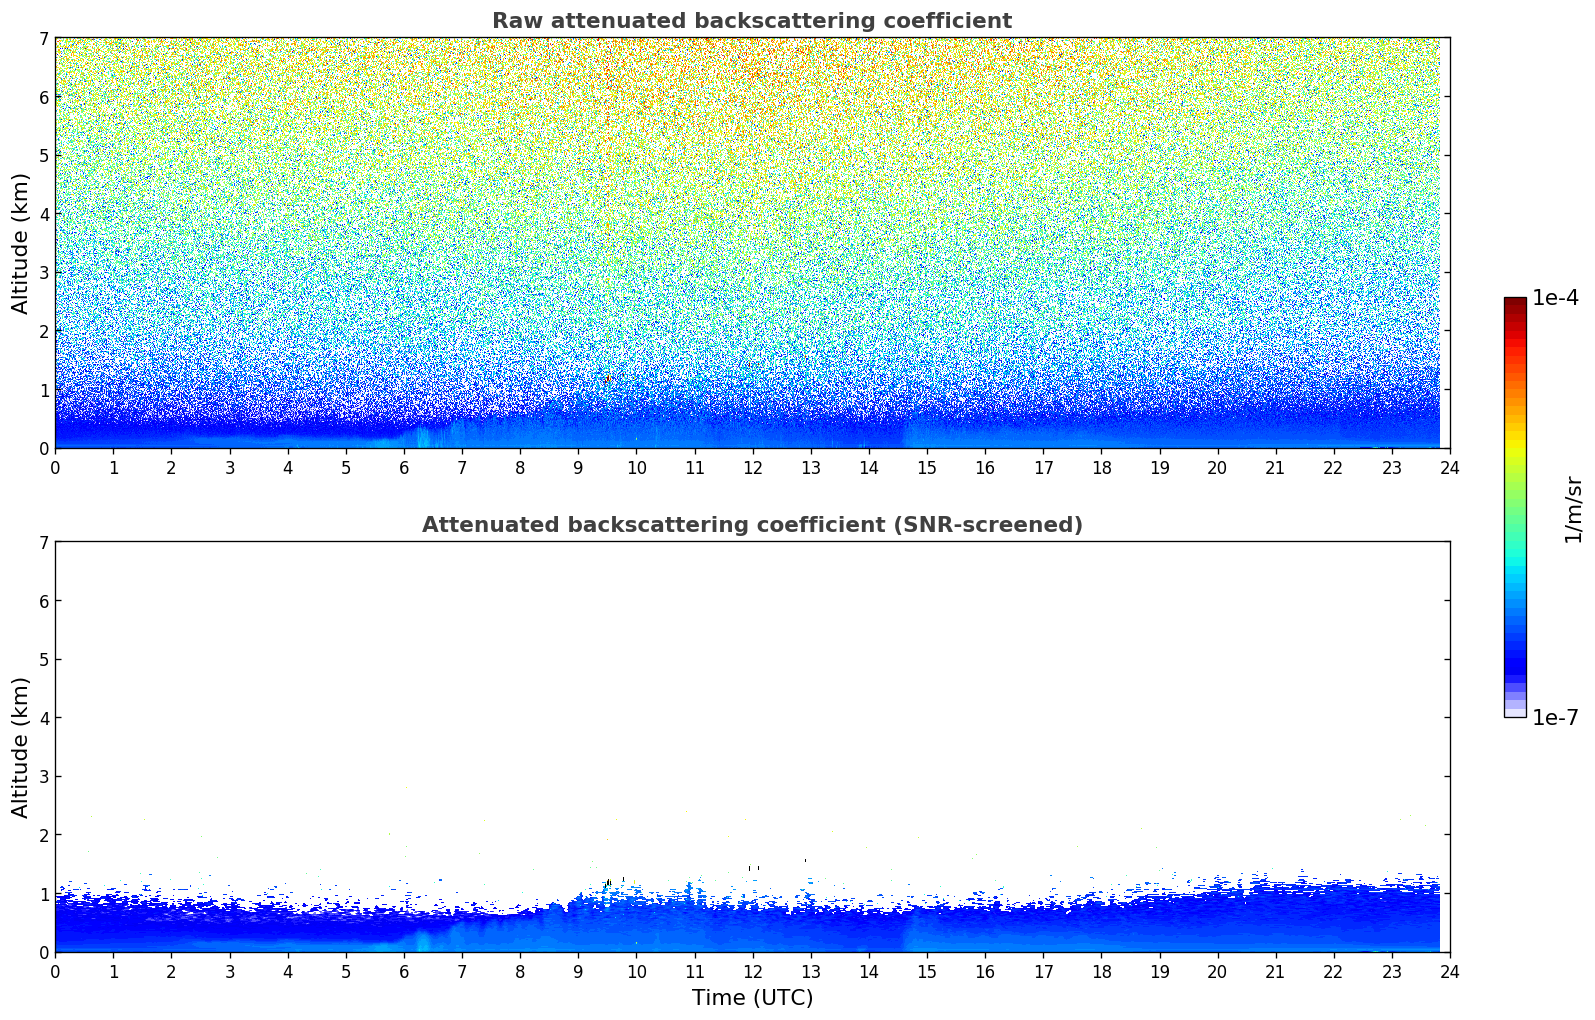Click "Altitude (km)" label of the raw plot

click(21, 243)
